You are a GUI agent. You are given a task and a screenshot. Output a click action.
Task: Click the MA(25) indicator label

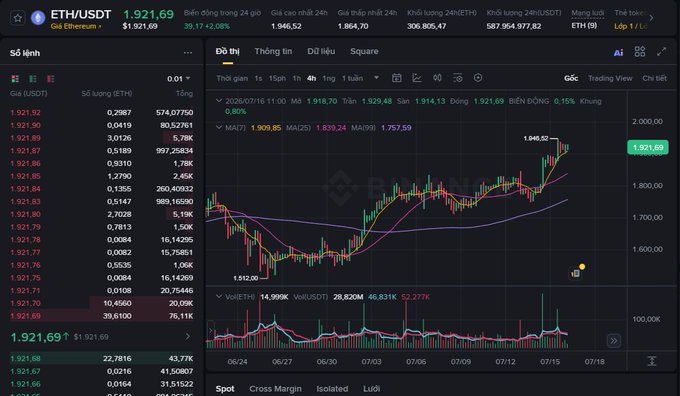pyautogui.click(x=298, y=128)
